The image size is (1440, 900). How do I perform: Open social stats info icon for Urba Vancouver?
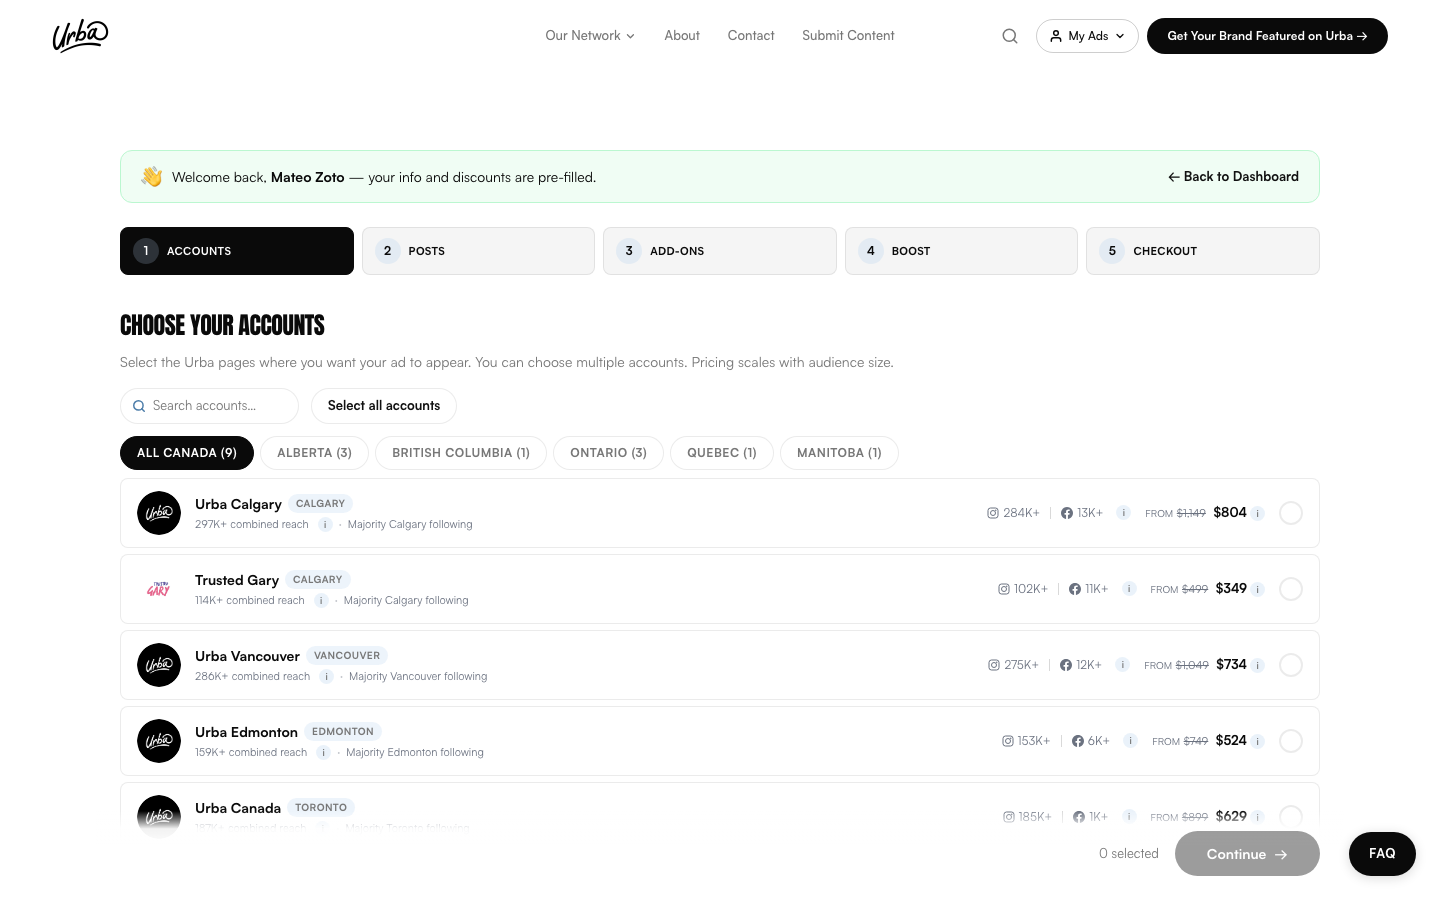click(1123, 664)
